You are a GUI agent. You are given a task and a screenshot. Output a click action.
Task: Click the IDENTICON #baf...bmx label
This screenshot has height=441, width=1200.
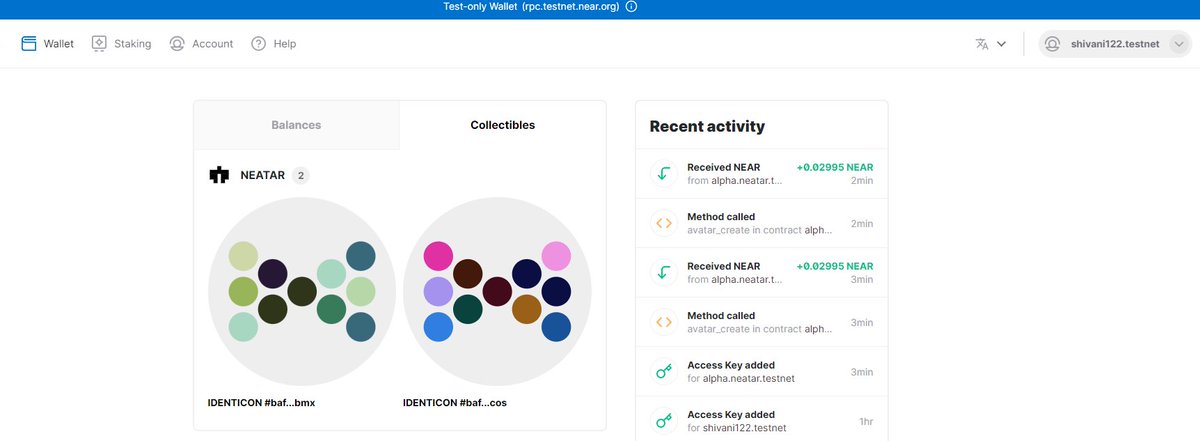pos(262,403)
